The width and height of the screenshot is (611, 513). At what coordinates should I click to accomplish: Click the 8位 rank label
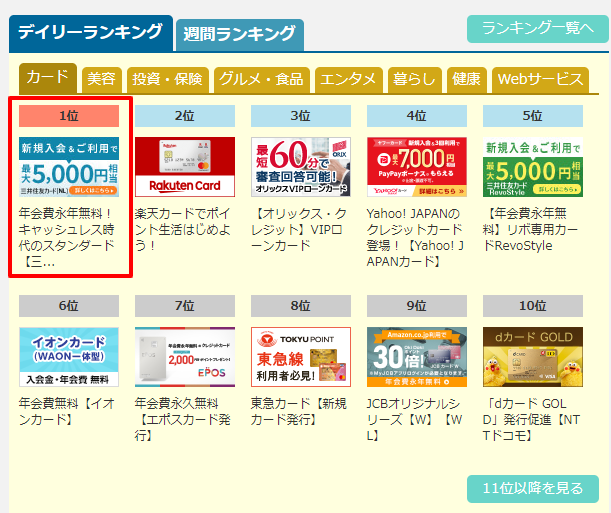pyautogui.click(x=301, y=306)
